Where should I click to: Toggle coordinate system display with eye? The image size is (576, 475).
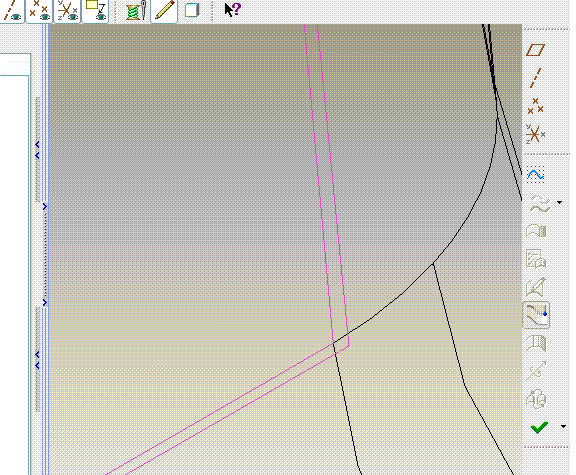(x=67, y=11)
